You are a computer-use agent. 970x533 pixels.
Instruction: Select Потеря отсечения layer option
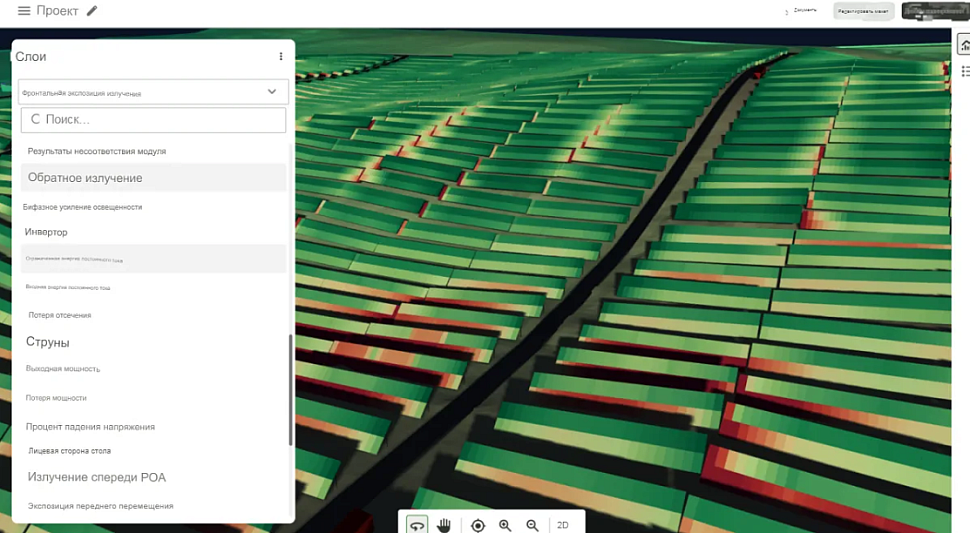click(60, 315)
